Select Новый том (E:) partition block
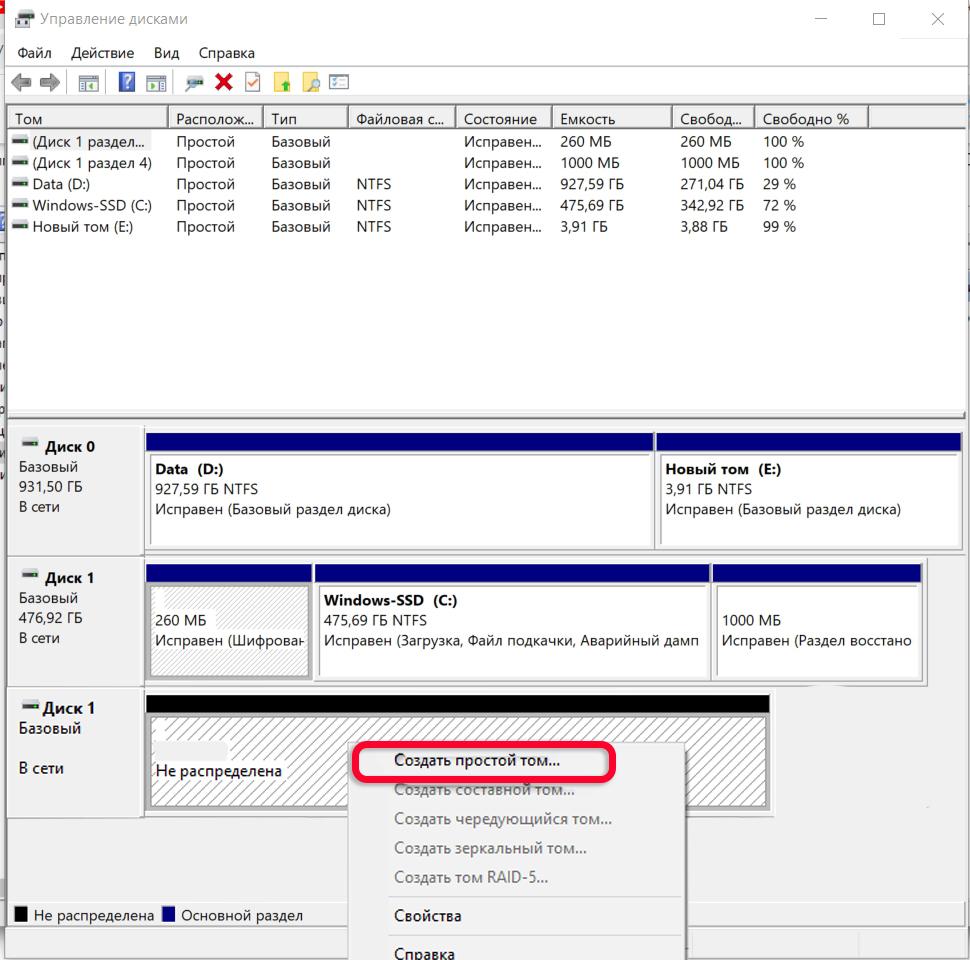The height and width of the screenshot is (960, 970). [x=809, y=491]
